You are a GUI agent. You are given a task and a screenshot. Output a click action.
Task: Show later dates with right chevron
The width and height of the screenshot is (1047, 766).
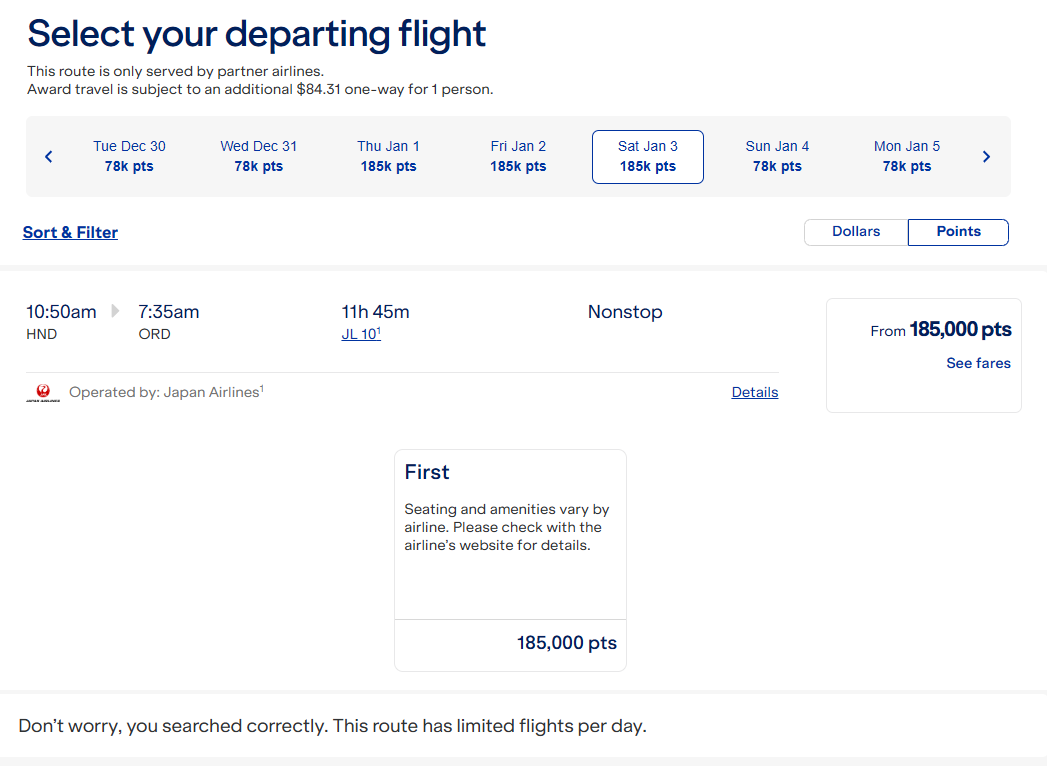point(986,157)
